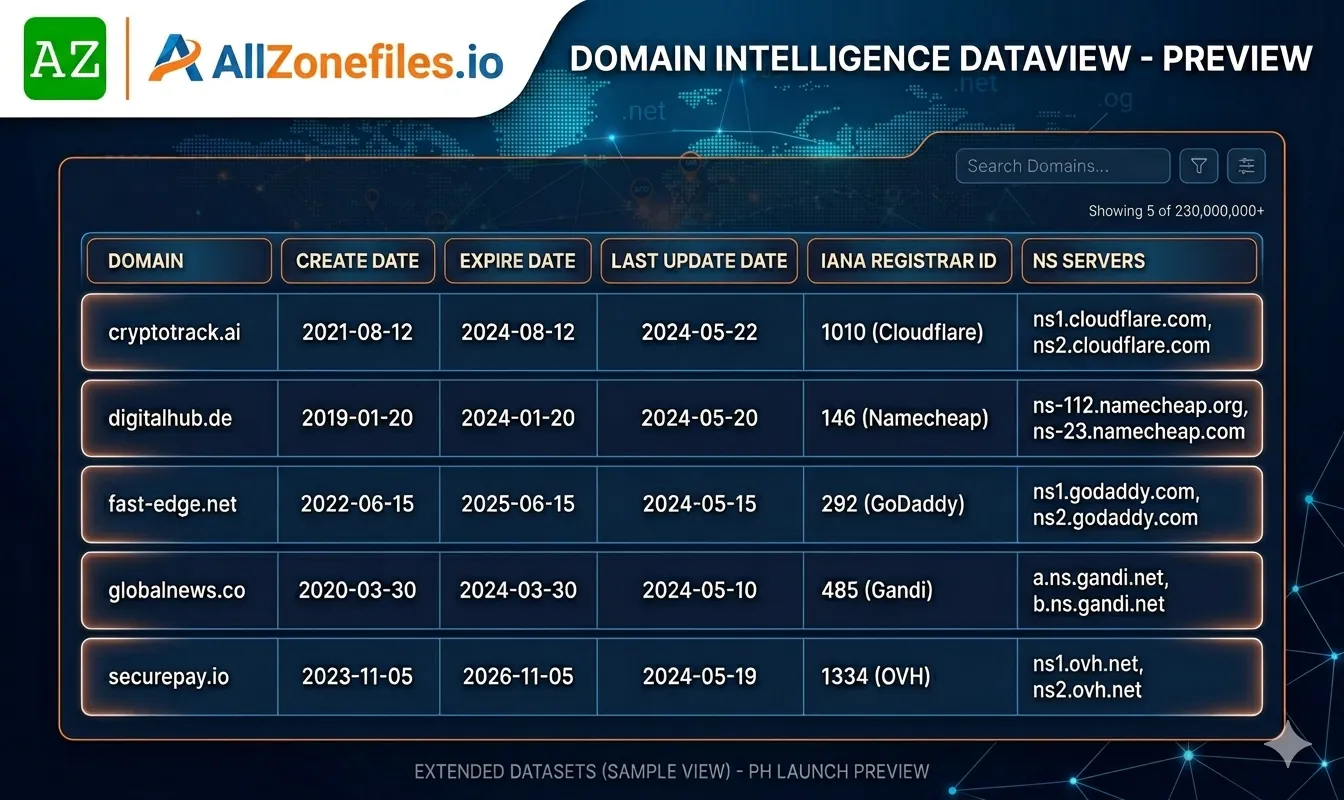Click the Showing 5 of 230,000,000+ count

tap(1176, 211)
